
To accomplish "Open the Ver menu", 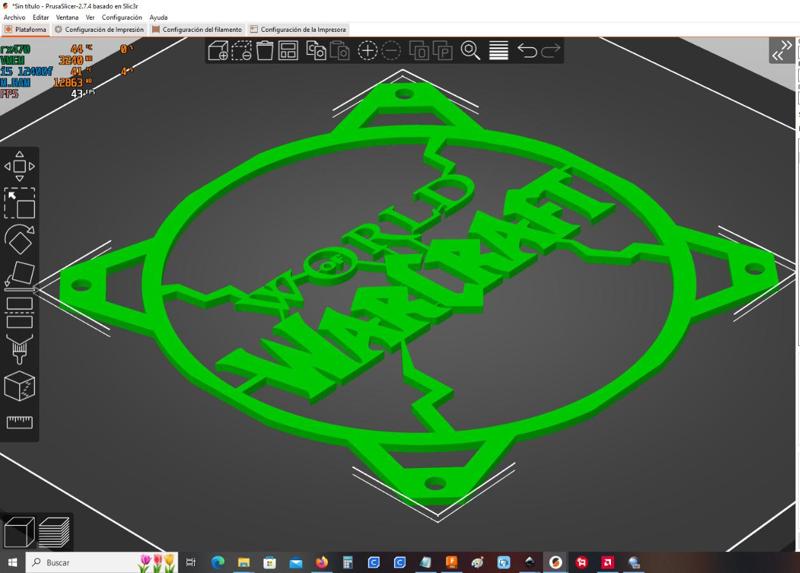I will pos(90,17).
